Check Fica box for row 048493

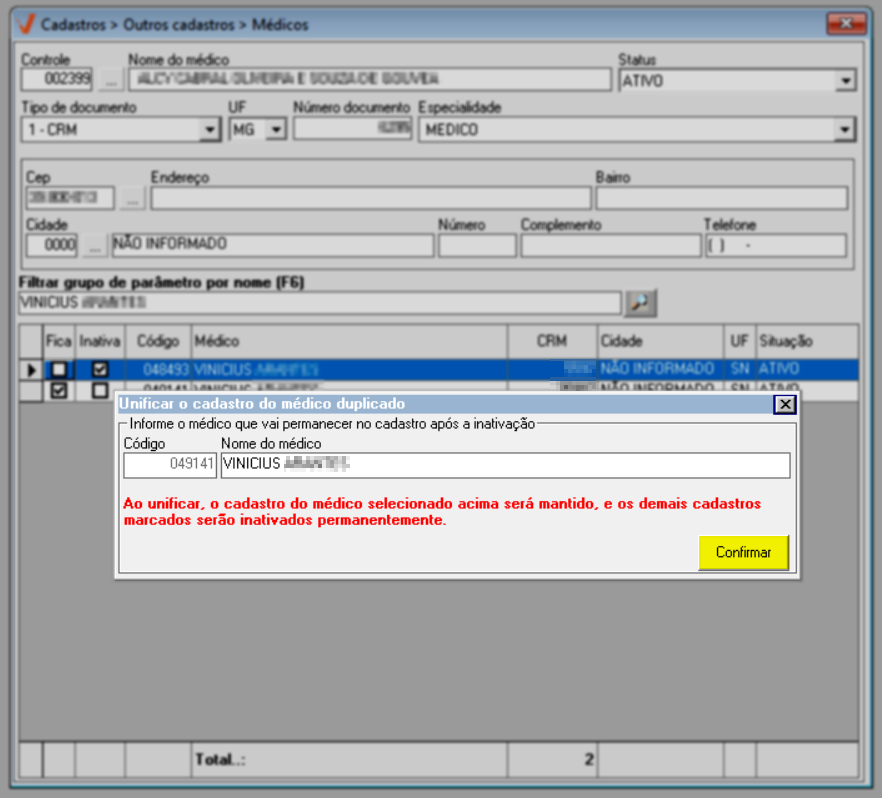click(x=58, y=369)
